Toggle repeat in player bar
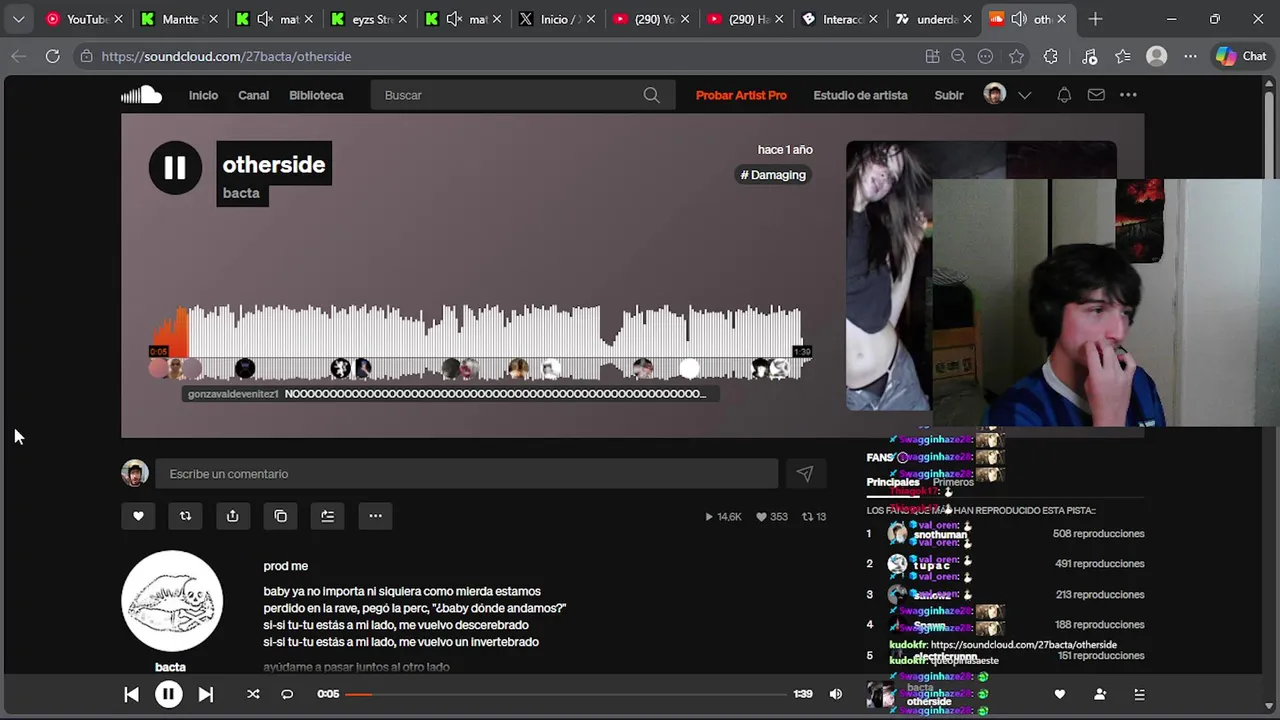The image size is (1280, 720). [287, 694]
